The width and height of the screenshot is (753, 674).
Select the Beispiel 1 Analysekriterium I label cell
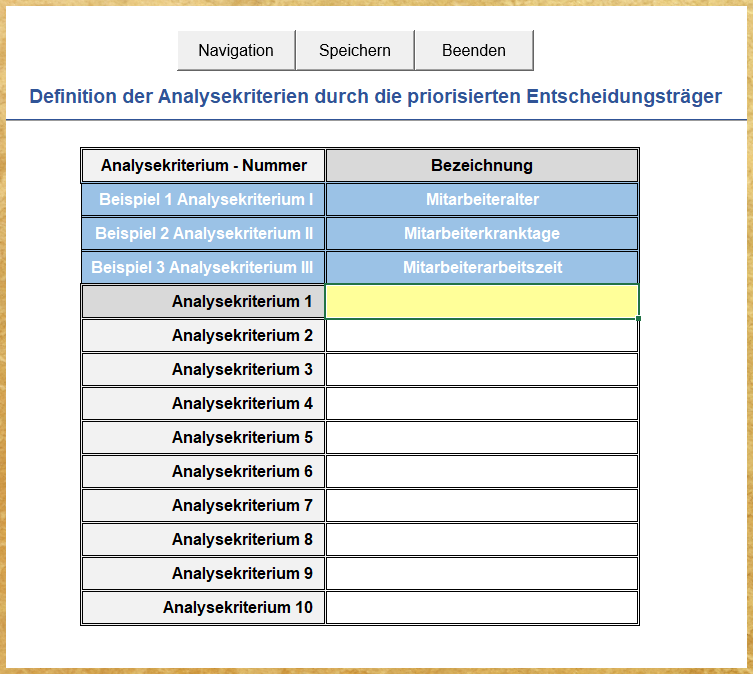203,199
